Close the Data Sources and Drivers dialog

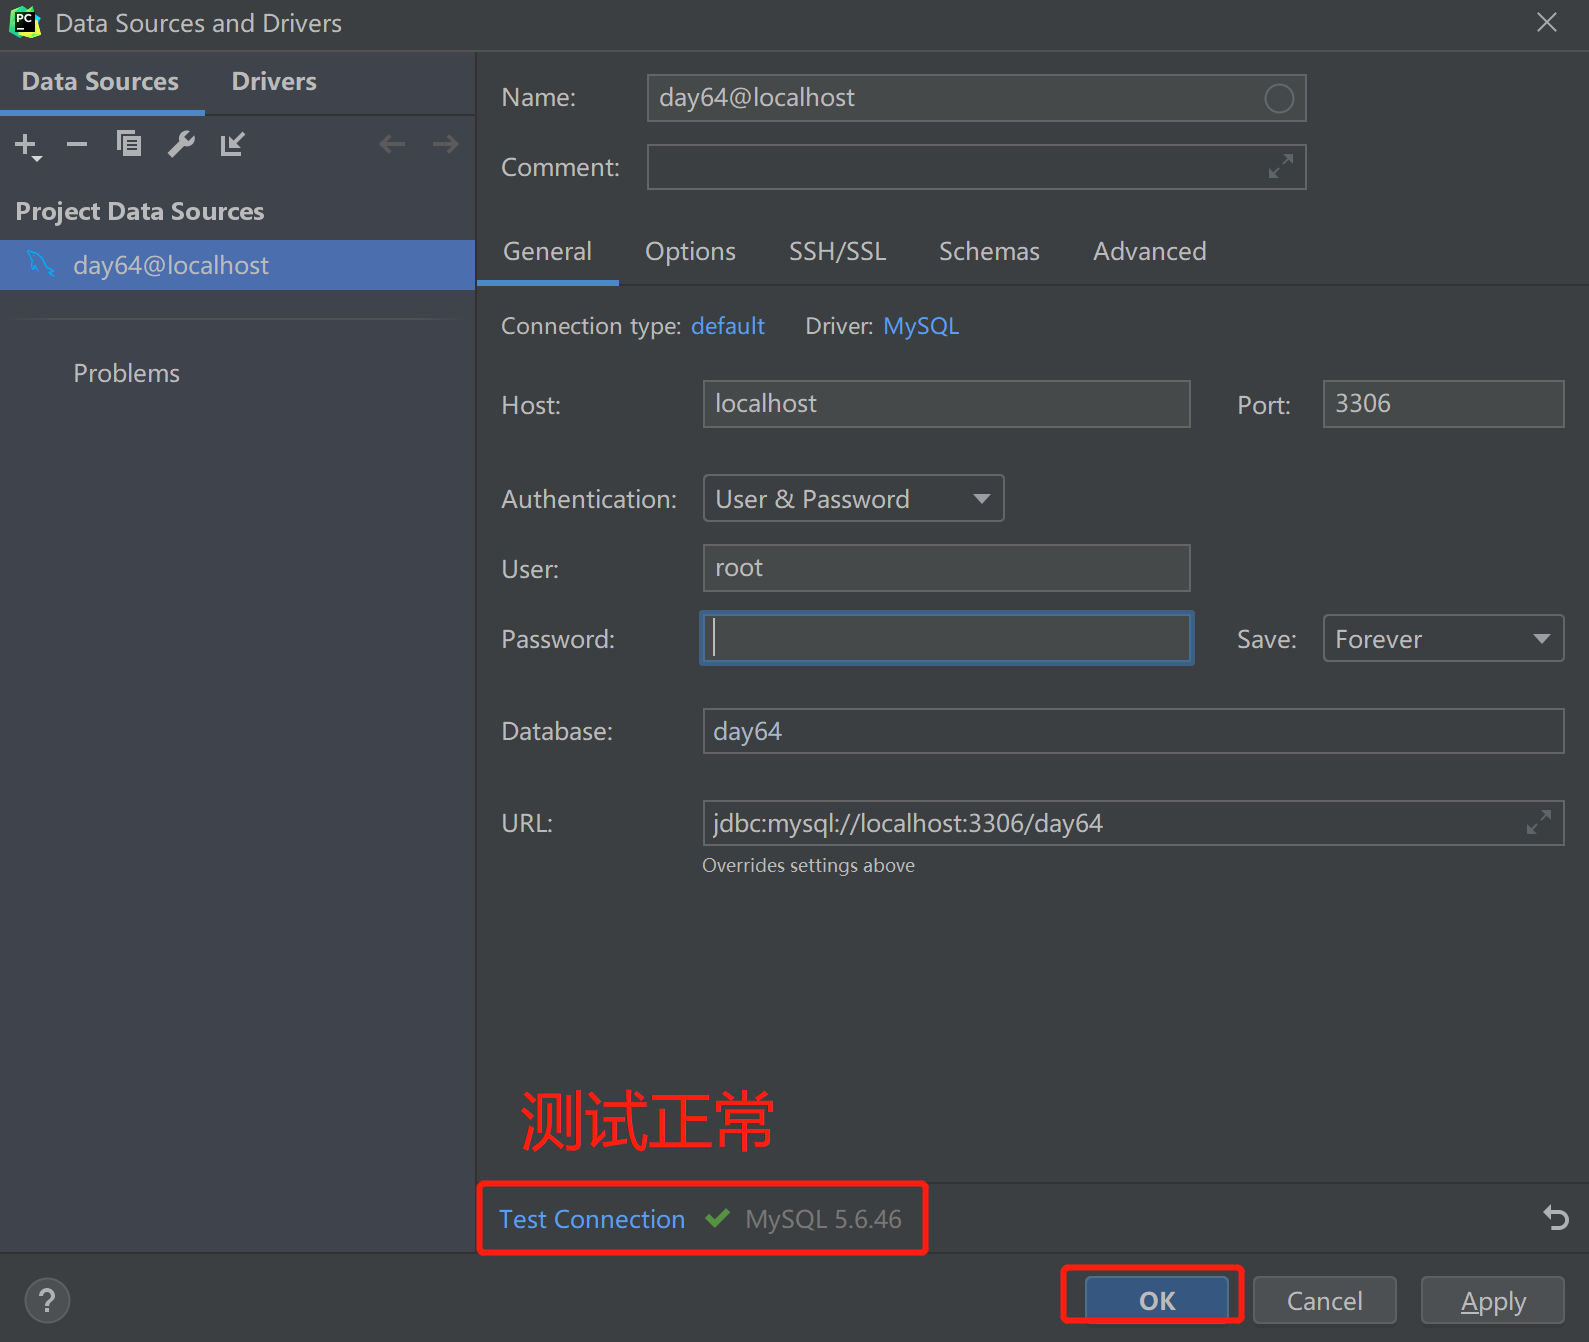1547,22
